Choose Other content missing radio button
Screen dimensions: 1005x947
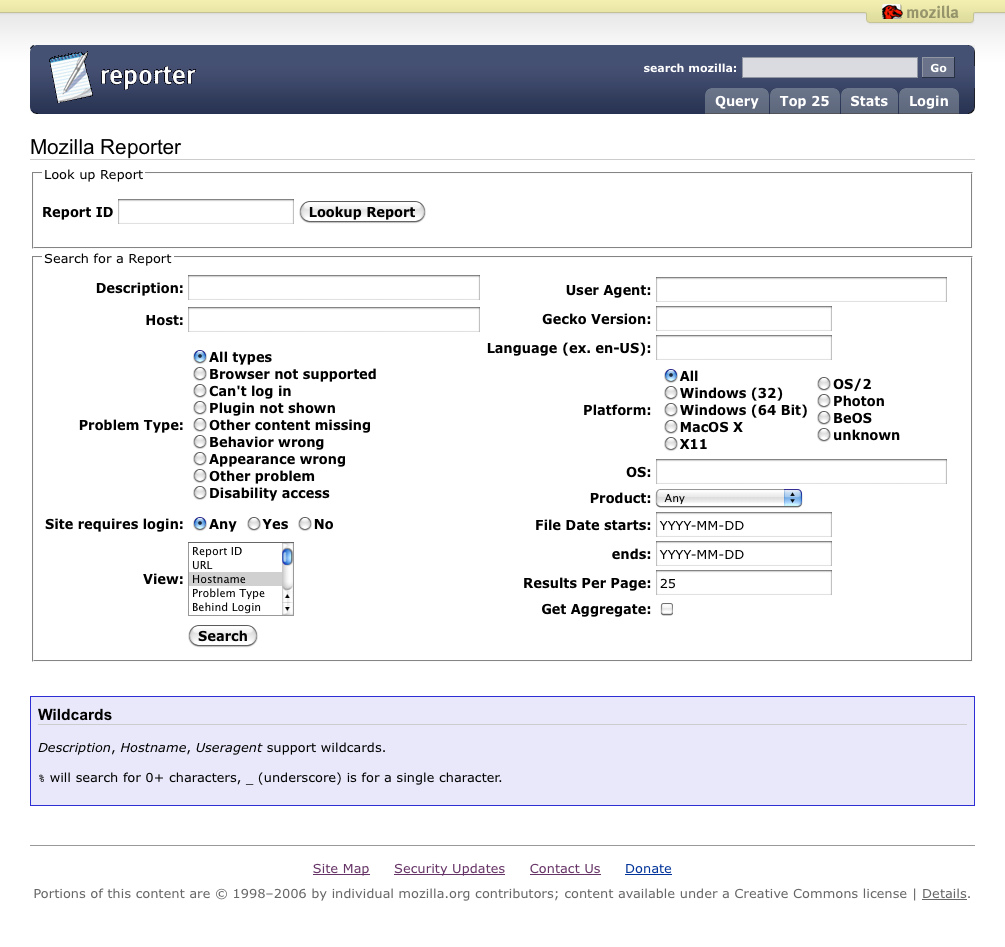pos(200,425)
